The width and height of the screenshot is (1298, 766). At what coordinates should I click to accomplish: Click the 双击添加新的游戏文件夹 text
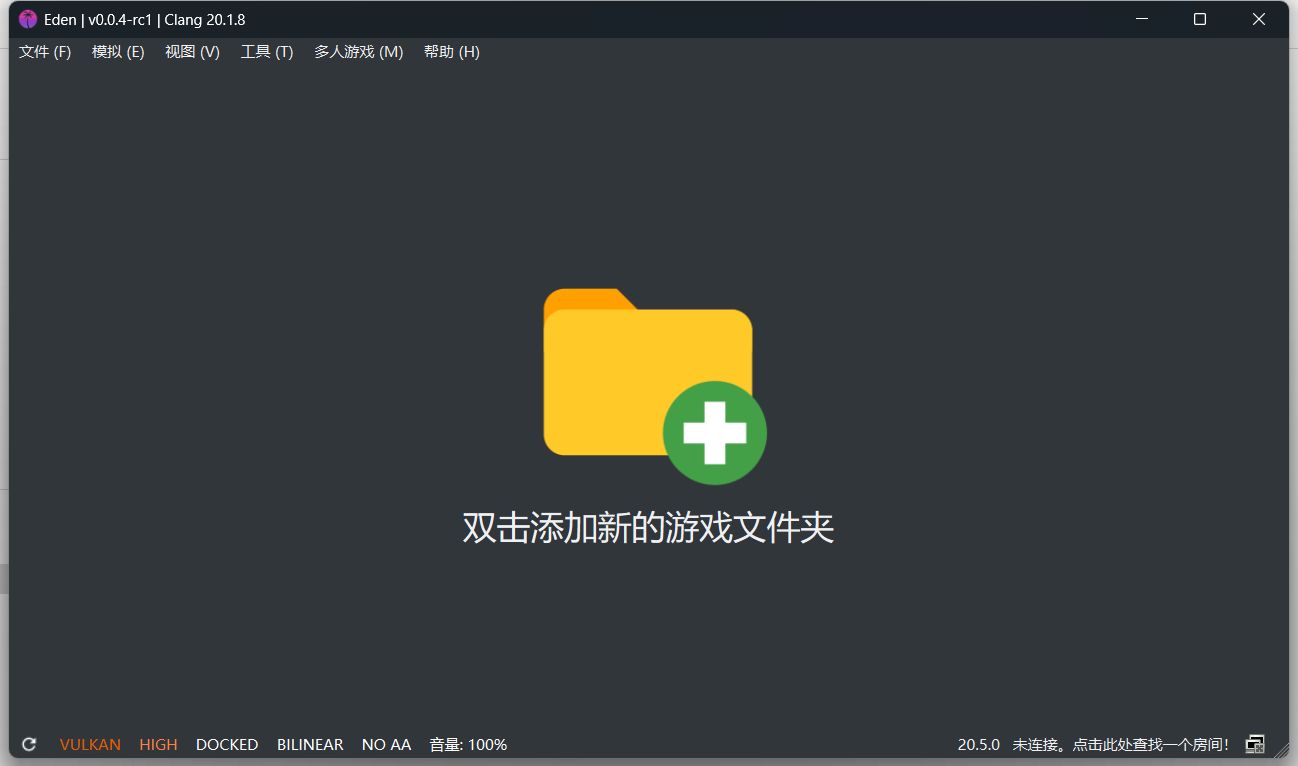tap(648, 528)
